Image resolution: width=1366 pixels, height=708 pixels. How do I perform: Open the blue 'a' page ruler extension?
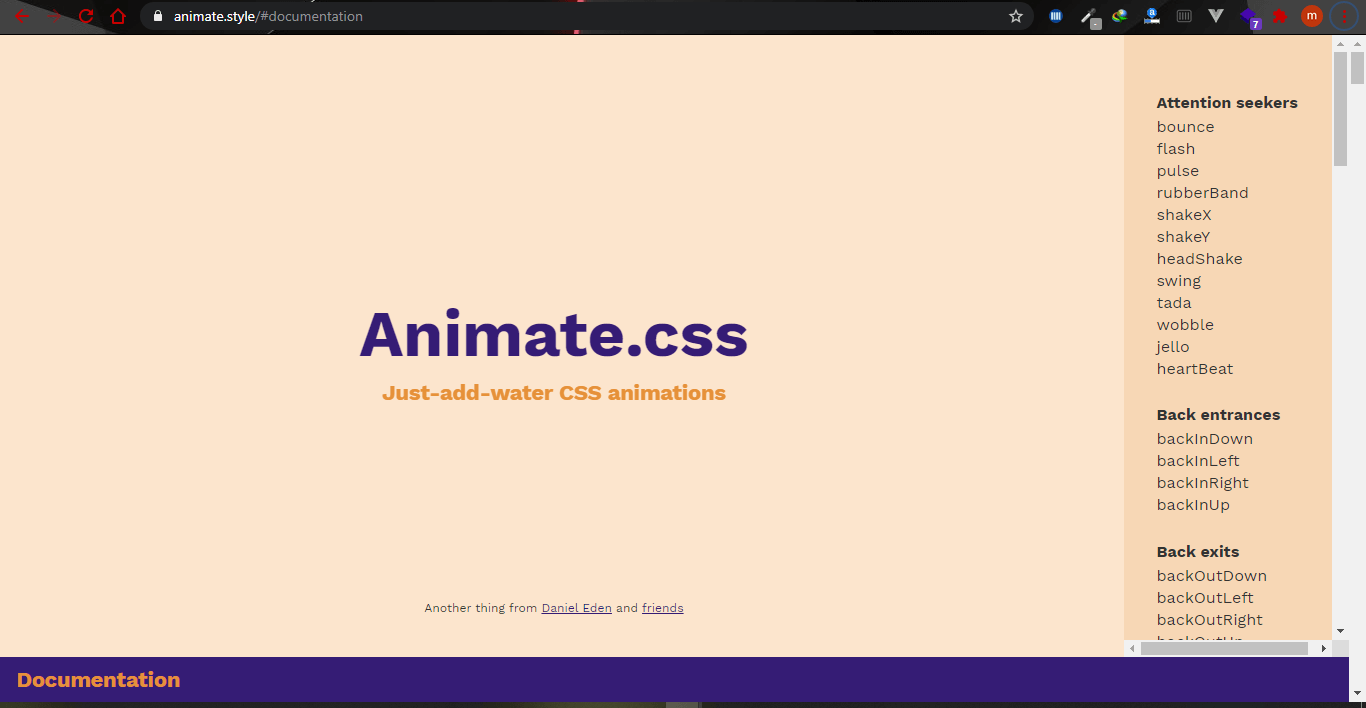point(1152,16)
